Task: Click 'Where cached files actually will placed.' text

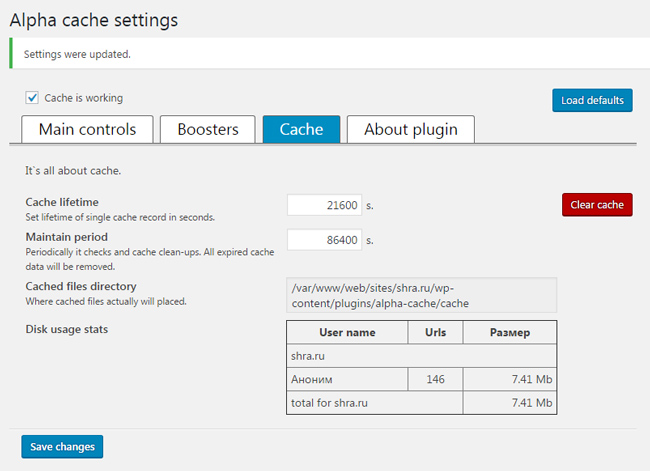Action: tap(106, 301)
